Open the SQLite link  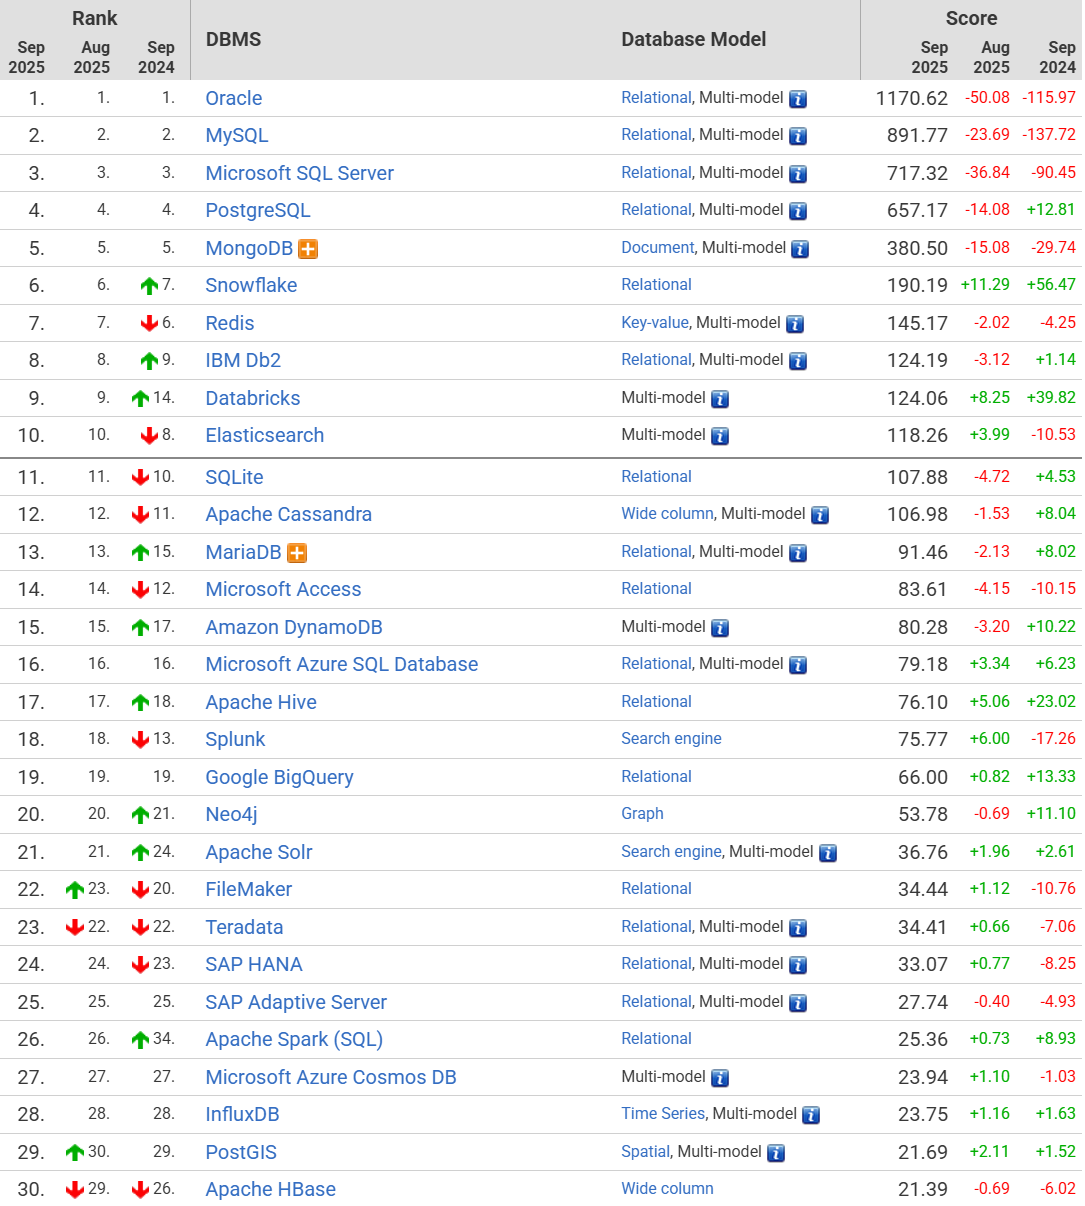[234, 477]
